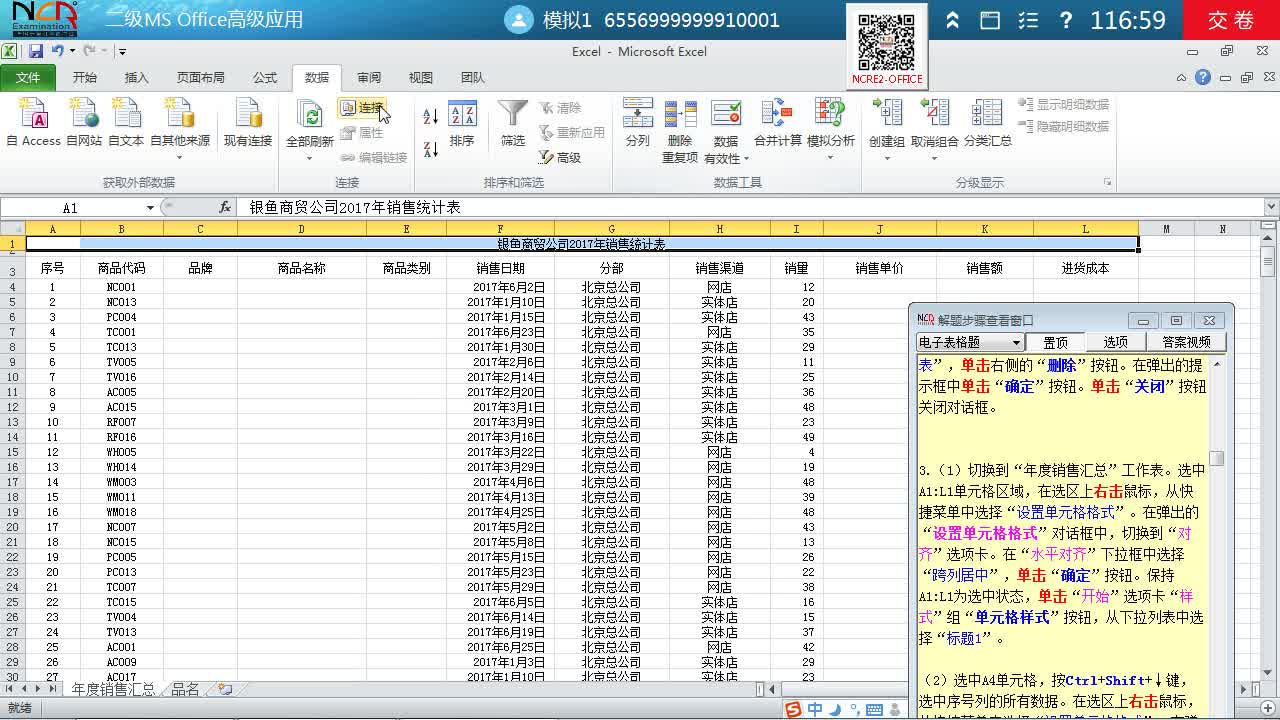The width and height of the screenshot is (1280, 720).
Task: Import data using 自 Access icon
Action: pyautogui.click(x=34, y=124)
